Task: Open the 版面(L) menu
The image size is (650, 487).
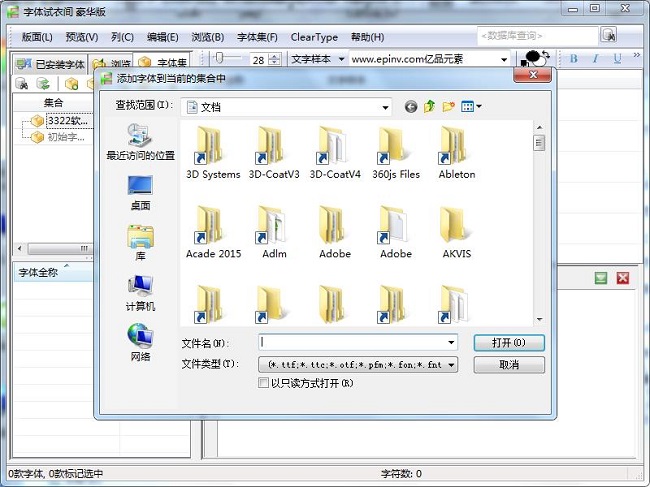Action: [x=37, y=37]
